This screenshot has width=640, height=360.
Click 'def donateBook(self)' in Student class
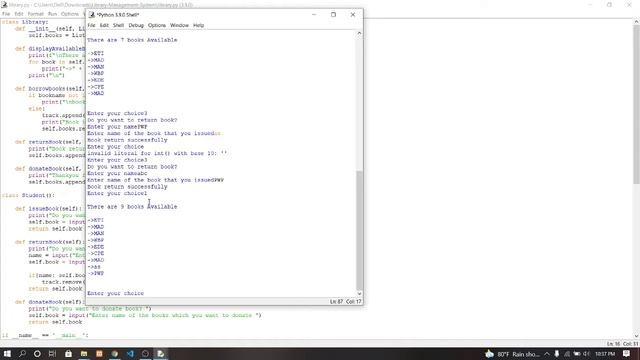[49, 302]
